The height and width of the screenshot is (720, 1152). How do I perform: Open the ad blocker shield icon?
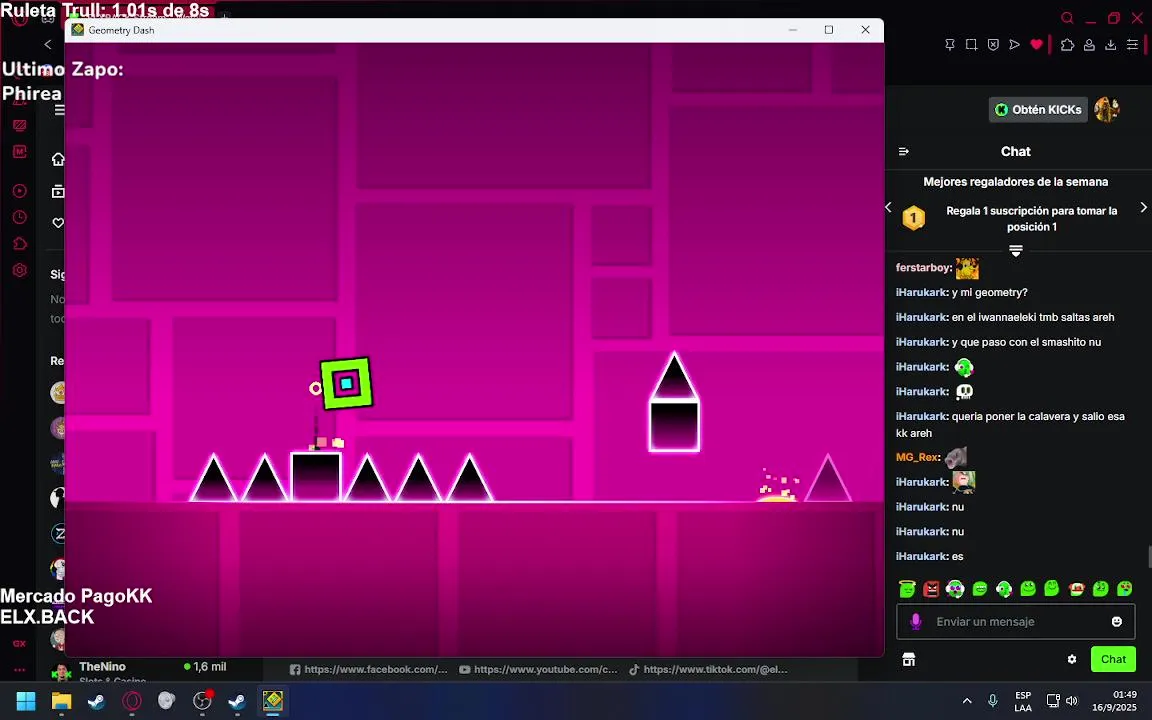pyautogui.click(x=993, y=45)
